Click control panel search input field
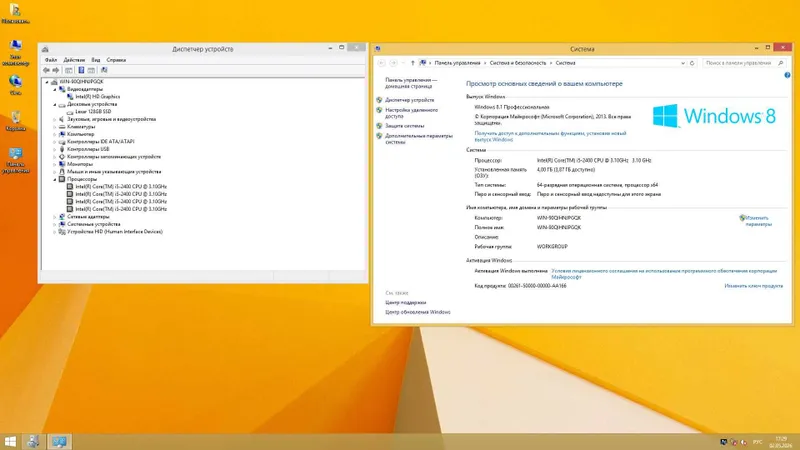The width and height of the screenshot is (800, 450). coord(739,63)
